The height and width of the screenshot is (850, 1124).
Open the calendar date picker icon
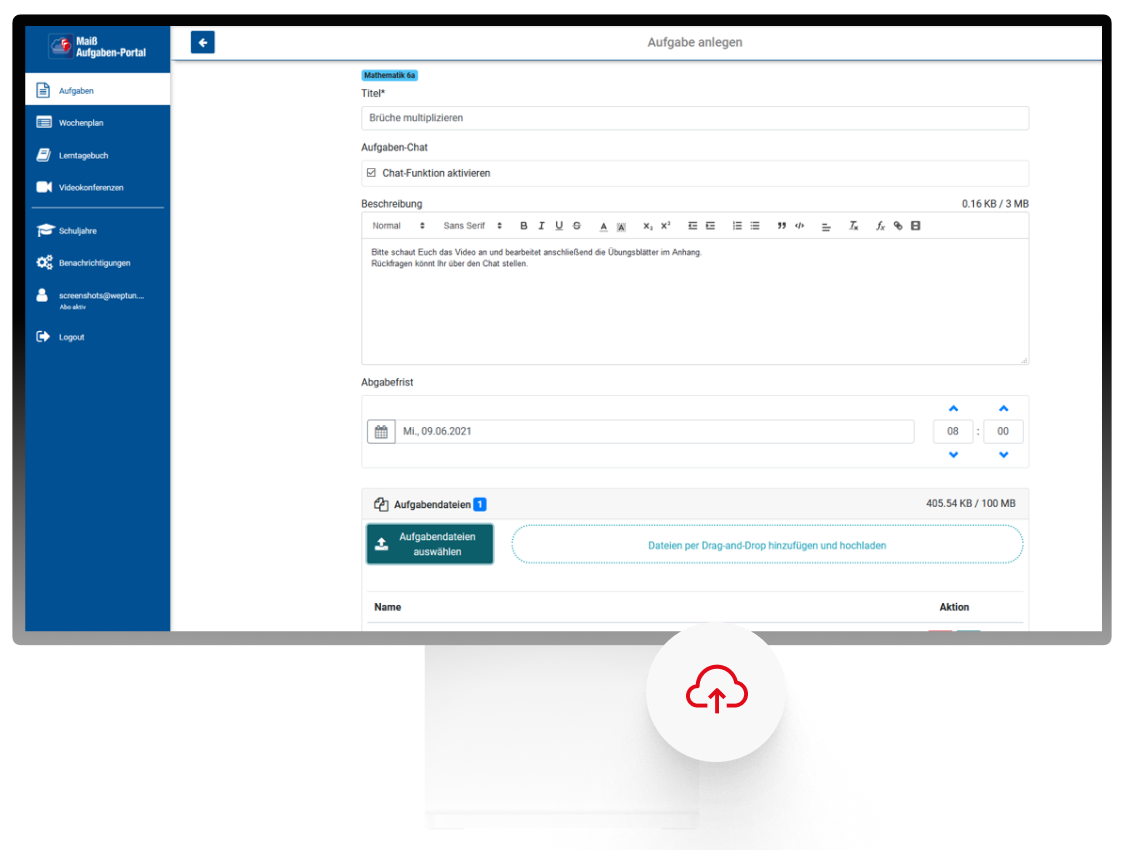coord(381,431)
